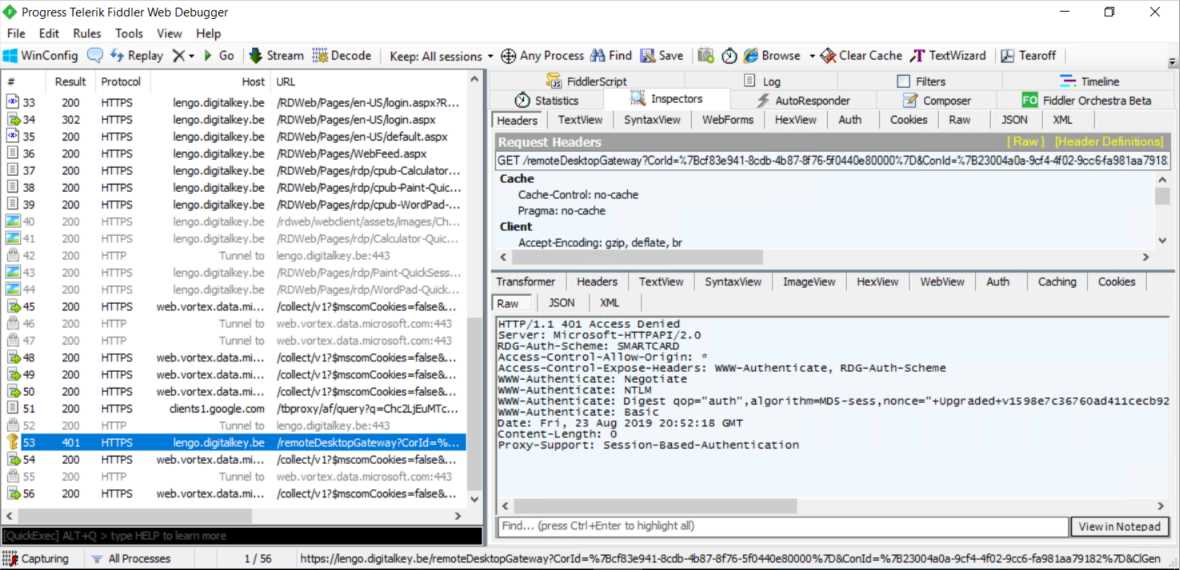1180x570 pixels.
Task: Click Accept-Encoding header entry
Action: point(600,242)
